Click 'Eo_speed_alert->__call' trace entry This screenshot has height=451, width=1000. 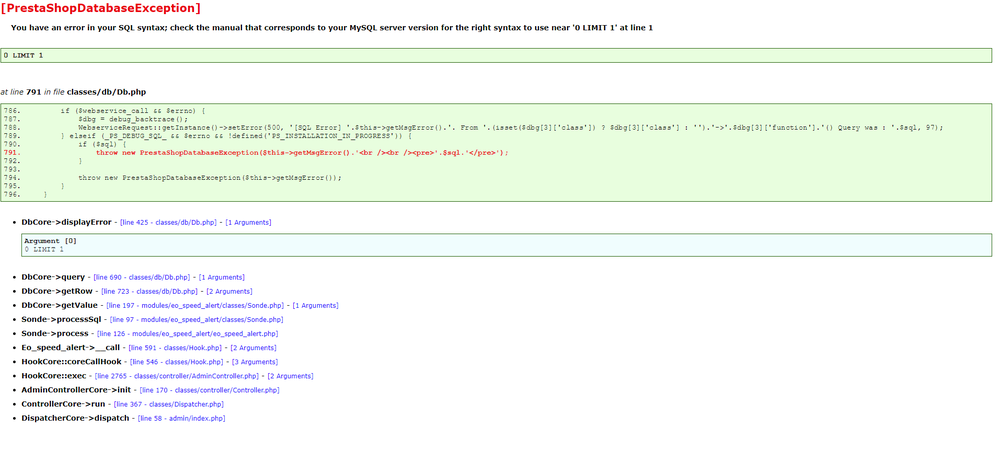71,347
